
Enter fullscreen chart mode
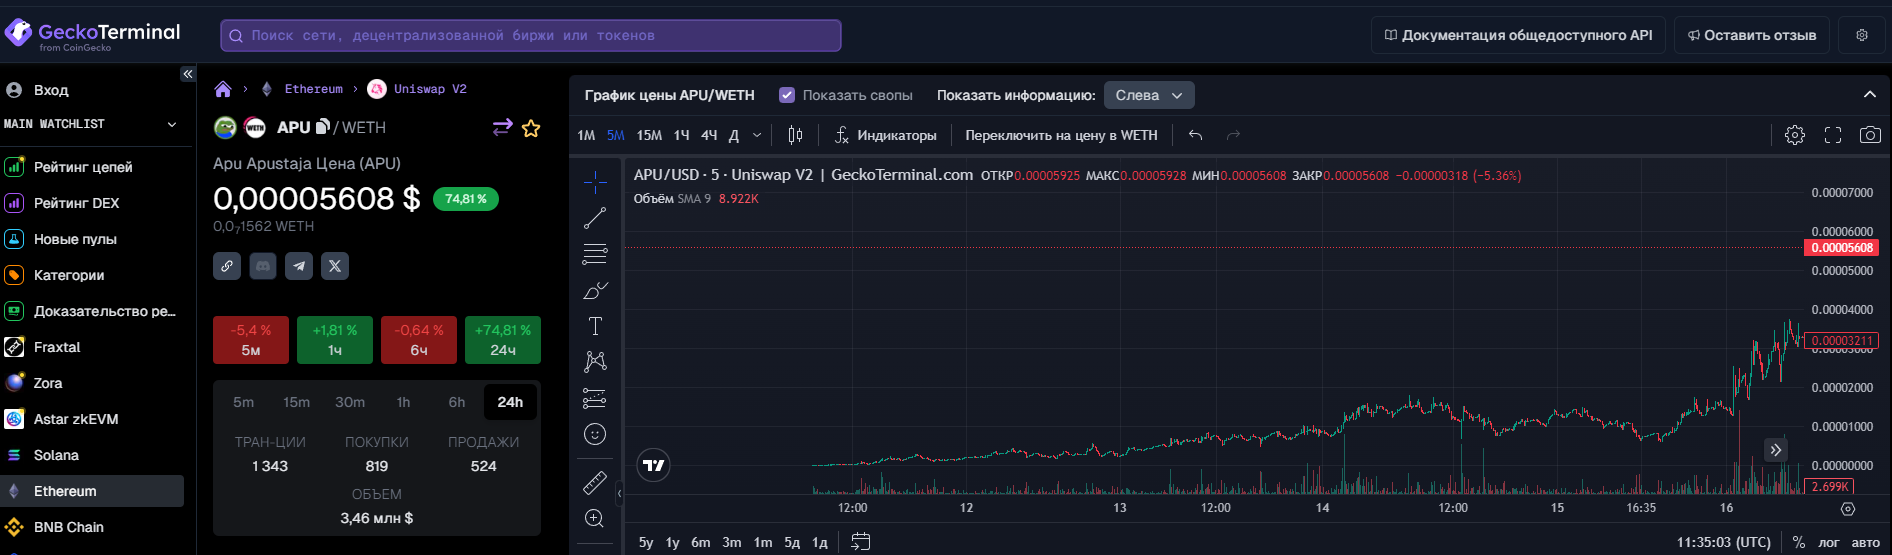pyautogui.click(x=1833, y=135)
